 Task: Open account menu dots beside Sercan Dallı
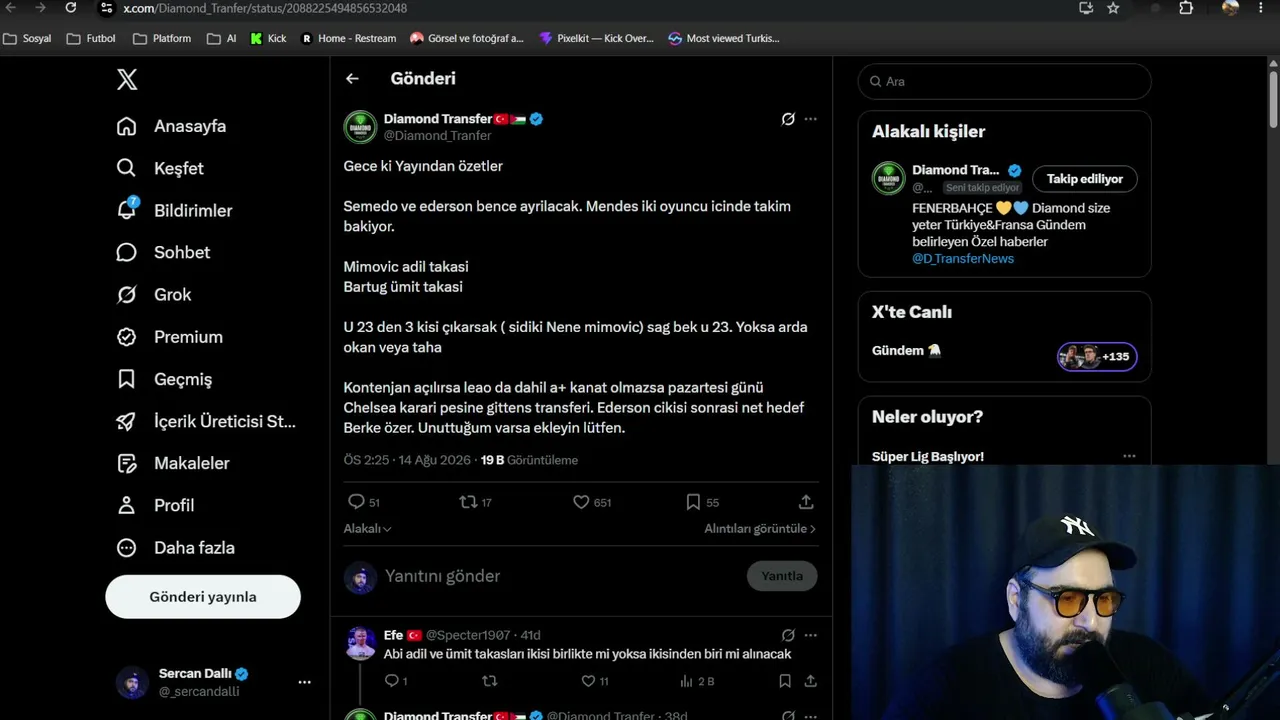tap(304, 682)
